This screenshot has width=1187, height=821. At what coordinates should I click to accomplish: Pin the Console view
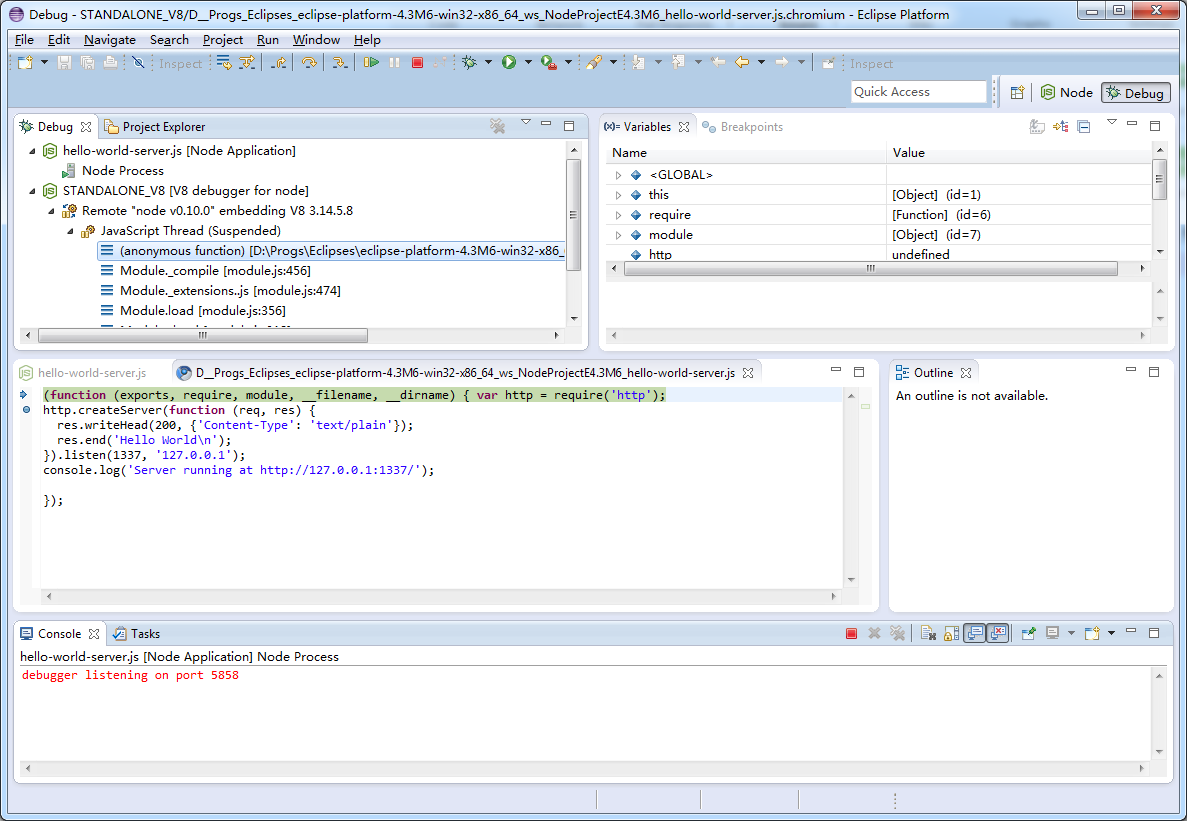[x=1030, y=633]
